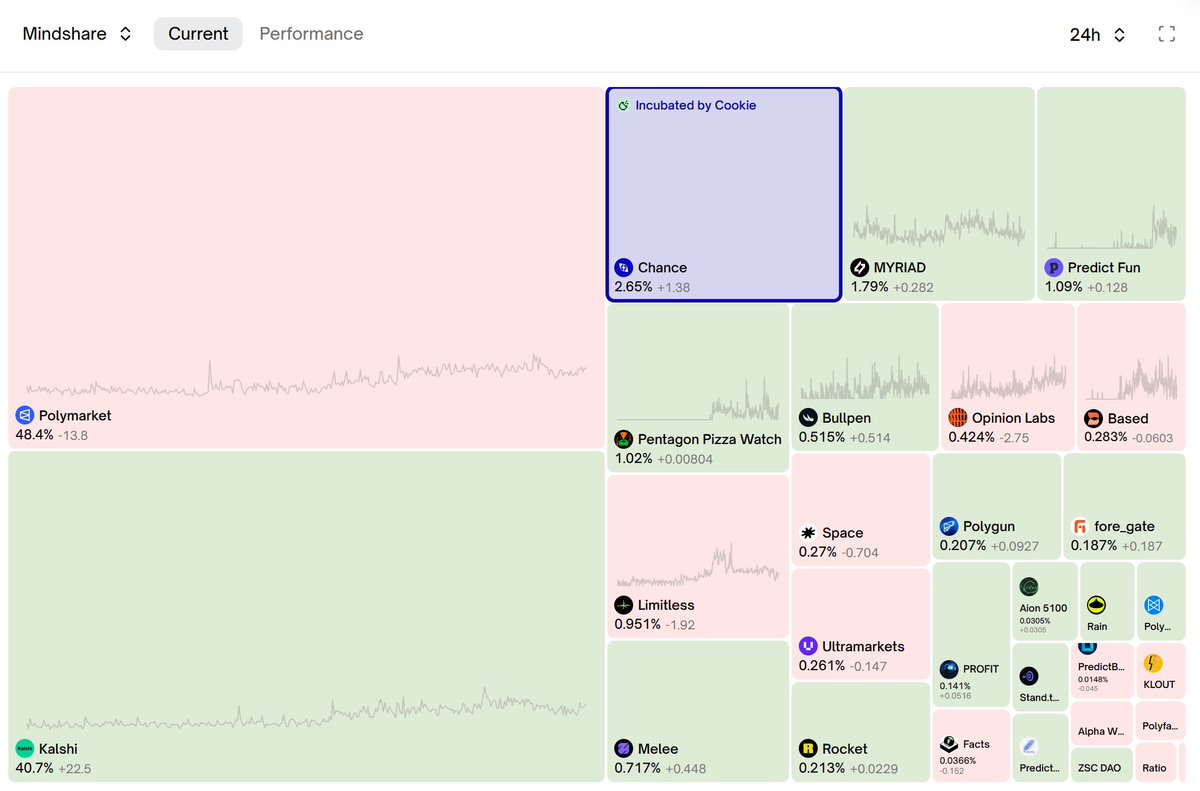Open the Mindshare dropdown
The width and height of the screenshot is (1200, 791).
pos(77,34)
